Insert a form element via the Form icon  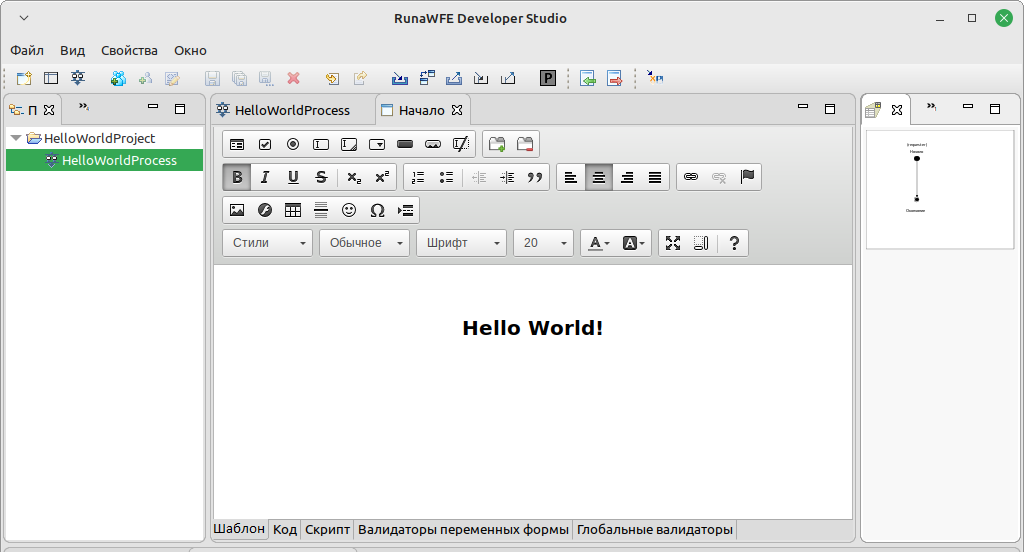tap(237, 144)
